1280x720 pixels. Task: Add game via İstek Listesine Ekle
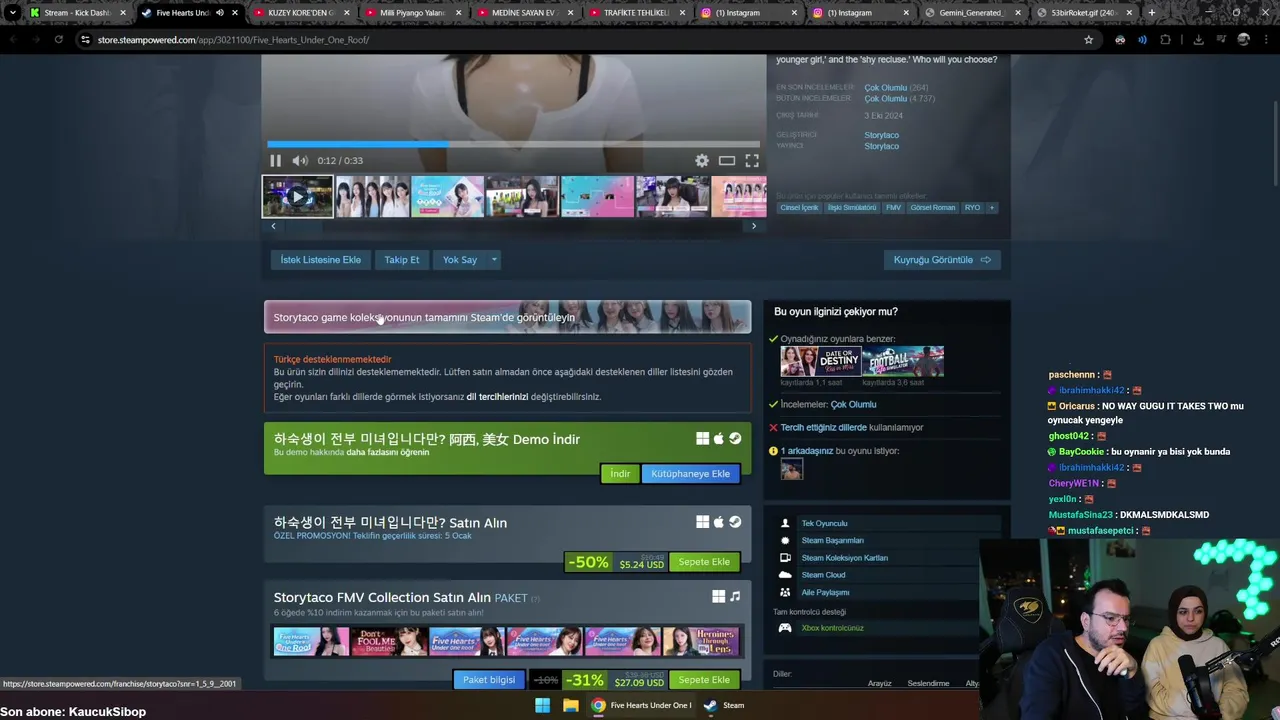click(320, 260)
